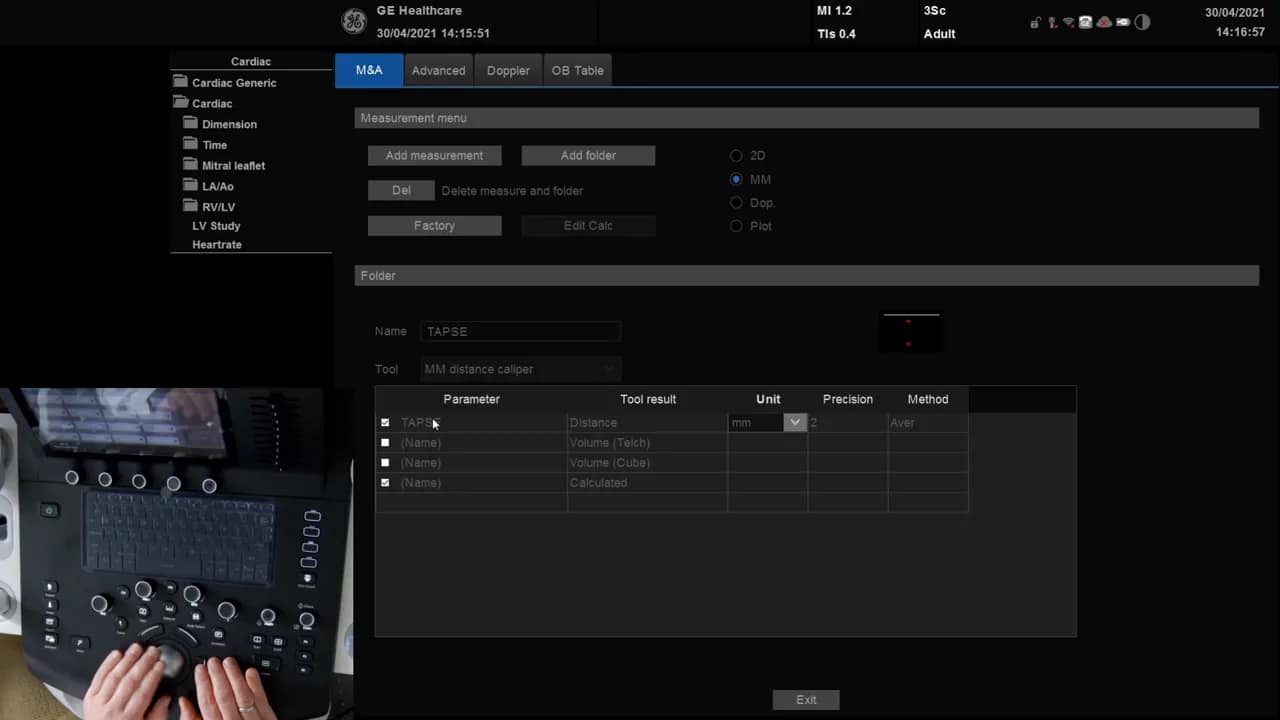Open the Unit mm dropdown arrow
The width and height of the screenshot is (1280, 720).
794,423
